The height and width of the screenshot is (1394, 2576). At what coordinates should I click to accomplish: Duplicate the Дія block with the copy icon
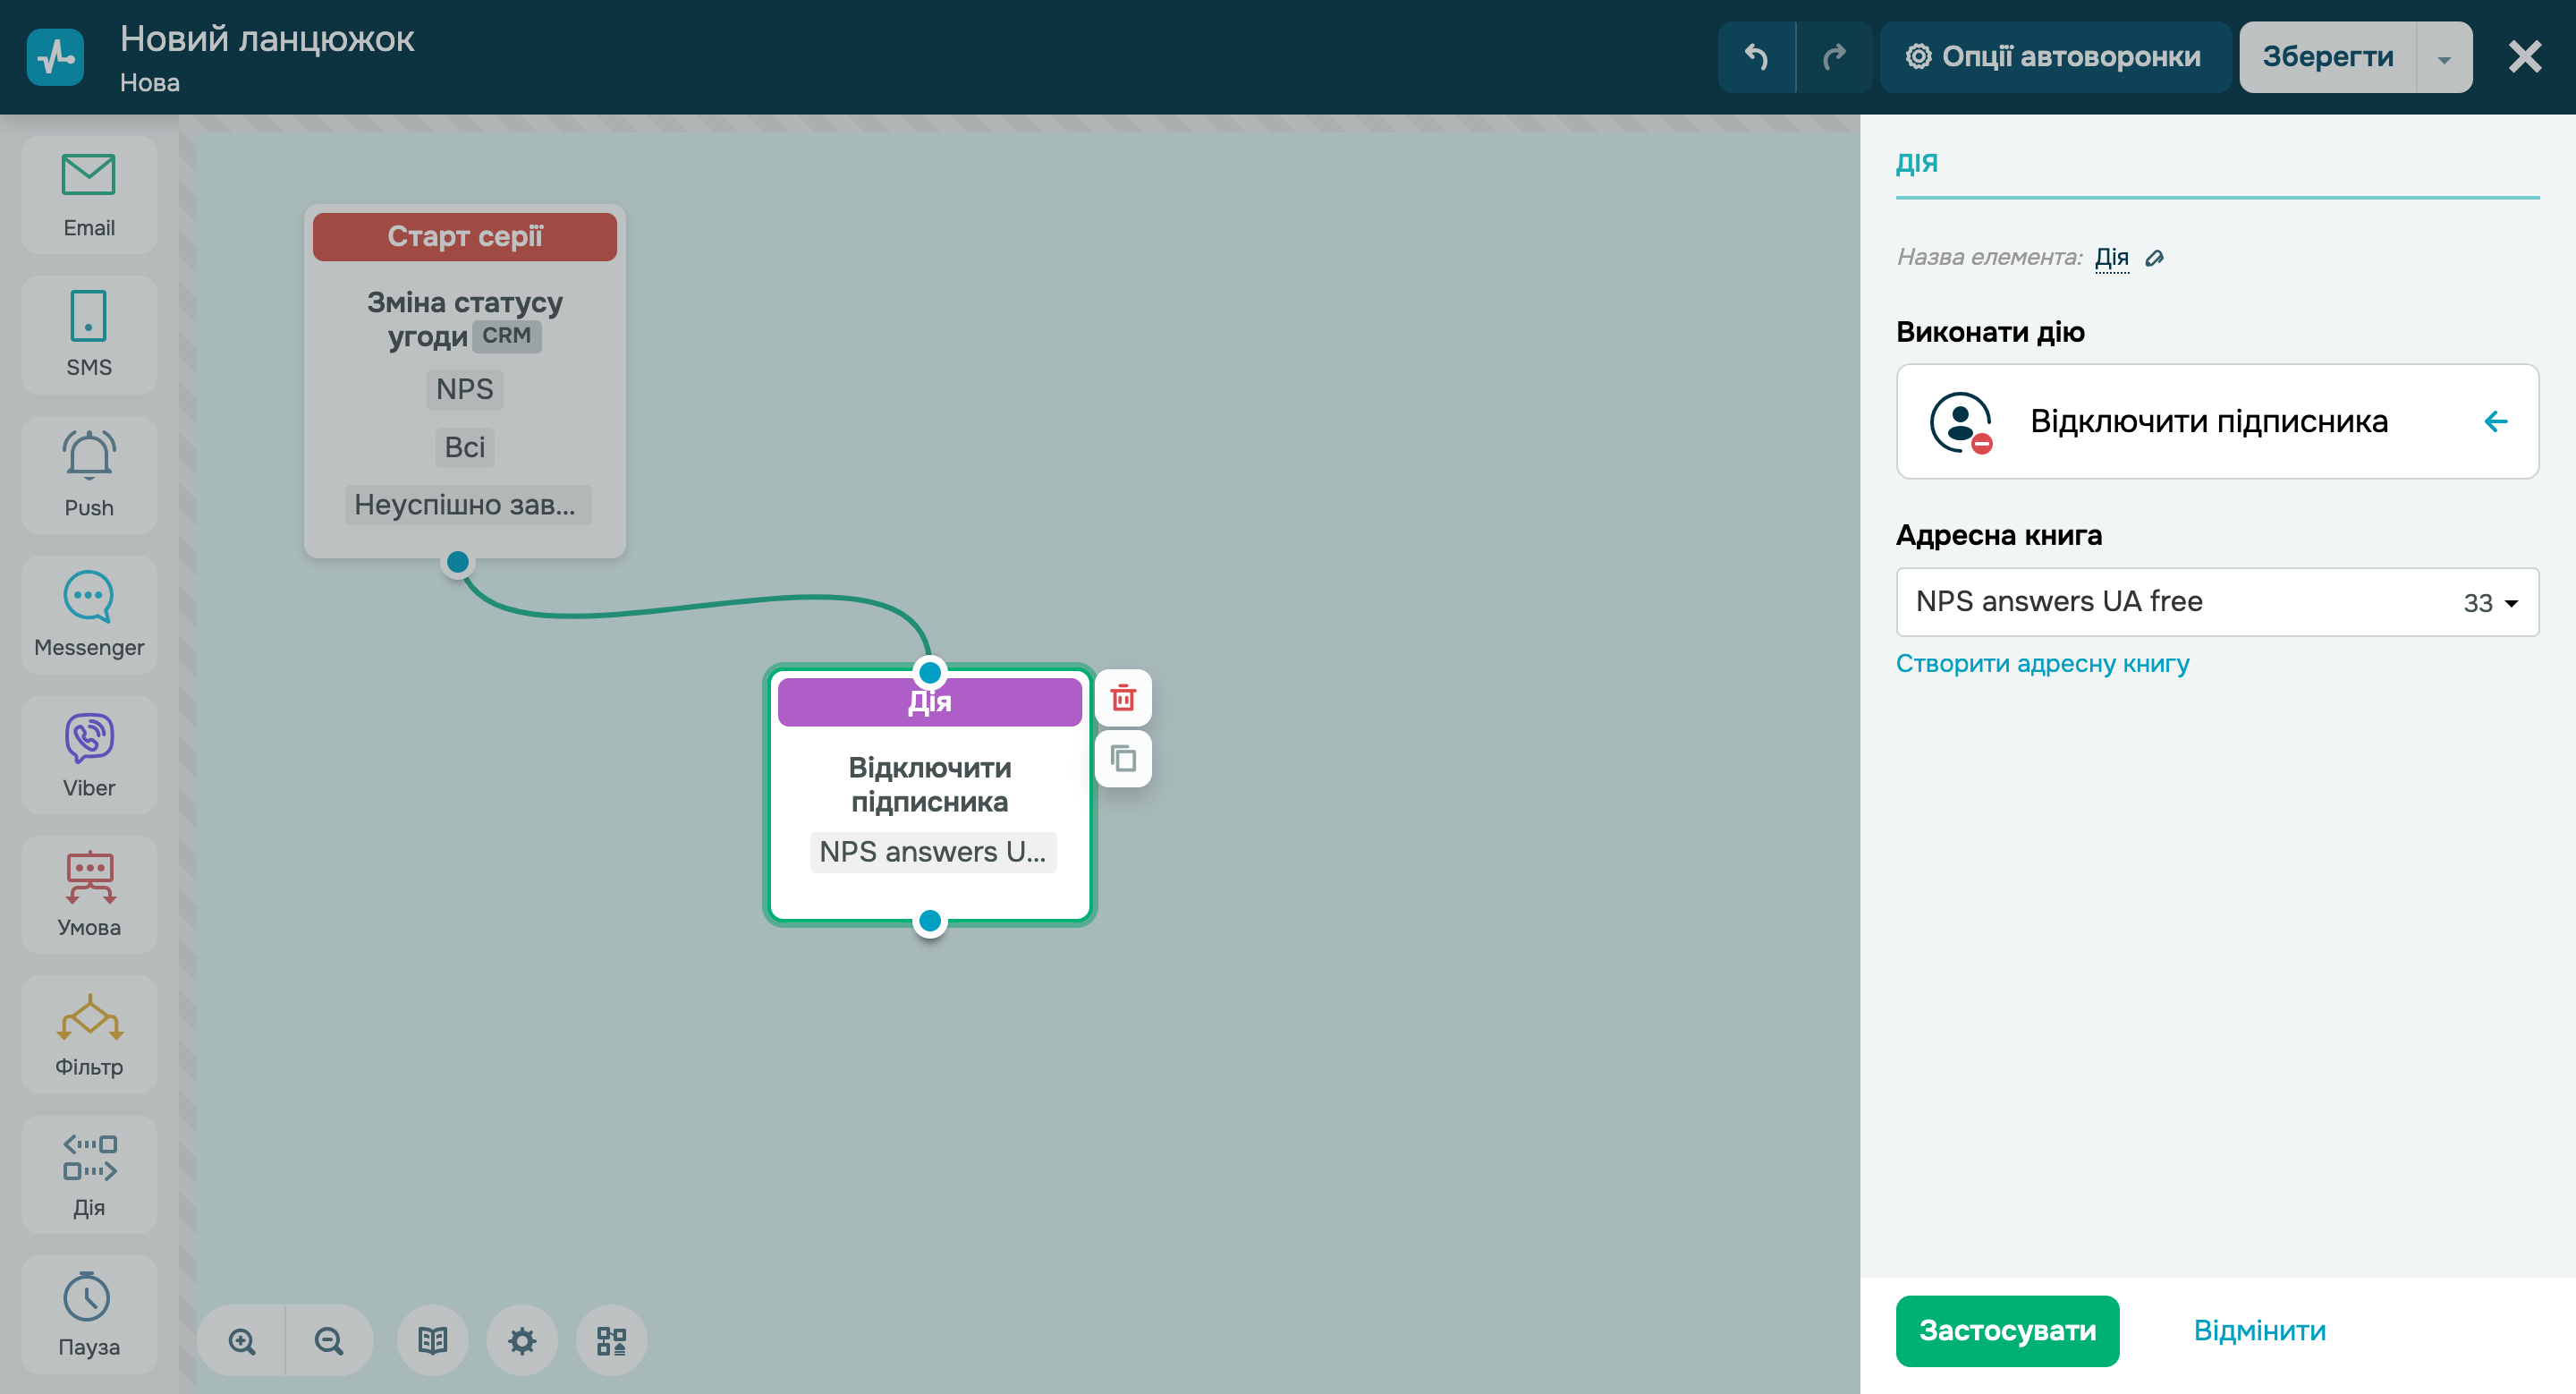(x=1123, y=758)
